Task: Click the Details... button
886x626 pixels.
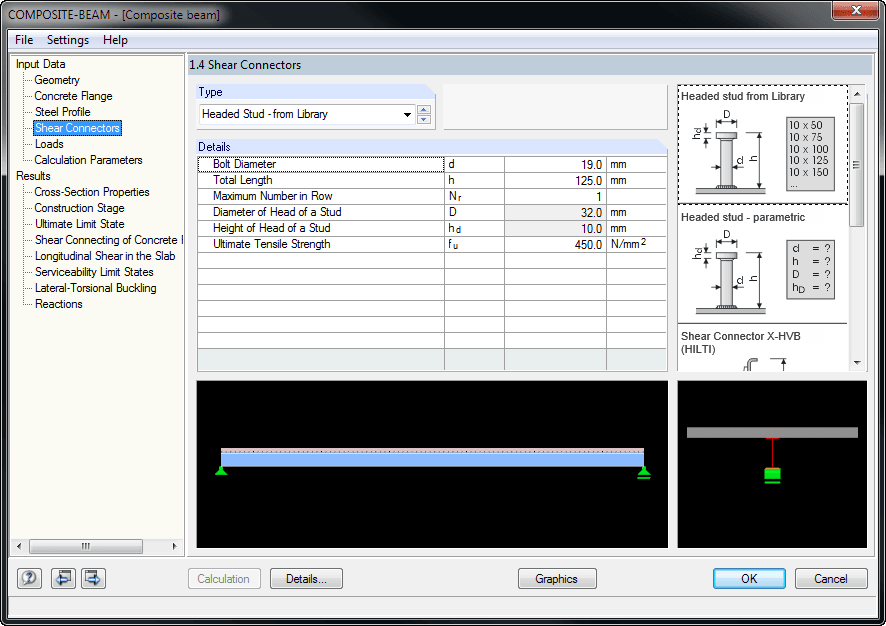Action: 306,579
